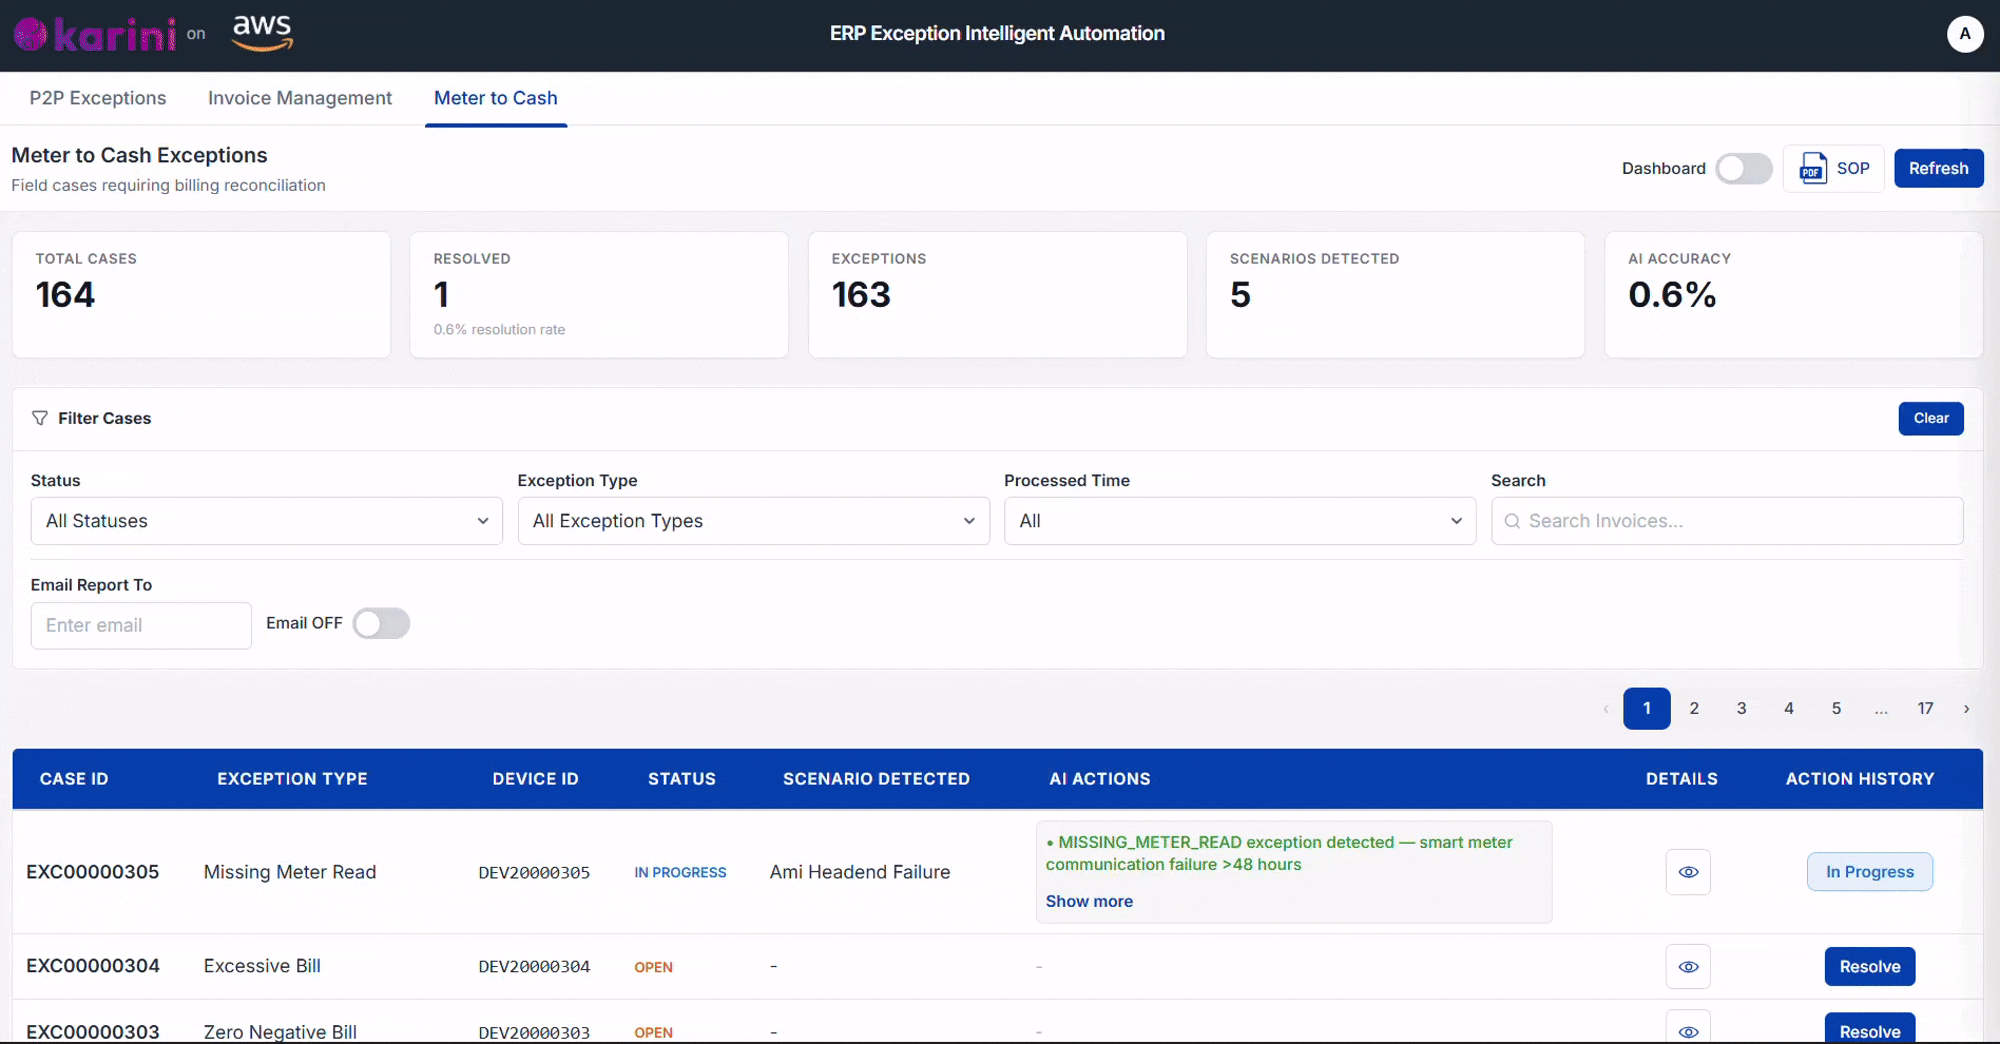Screen dimensions: 2000x1044
Task: Open the All Exception Types dropdown
Action: click(754, 521)
